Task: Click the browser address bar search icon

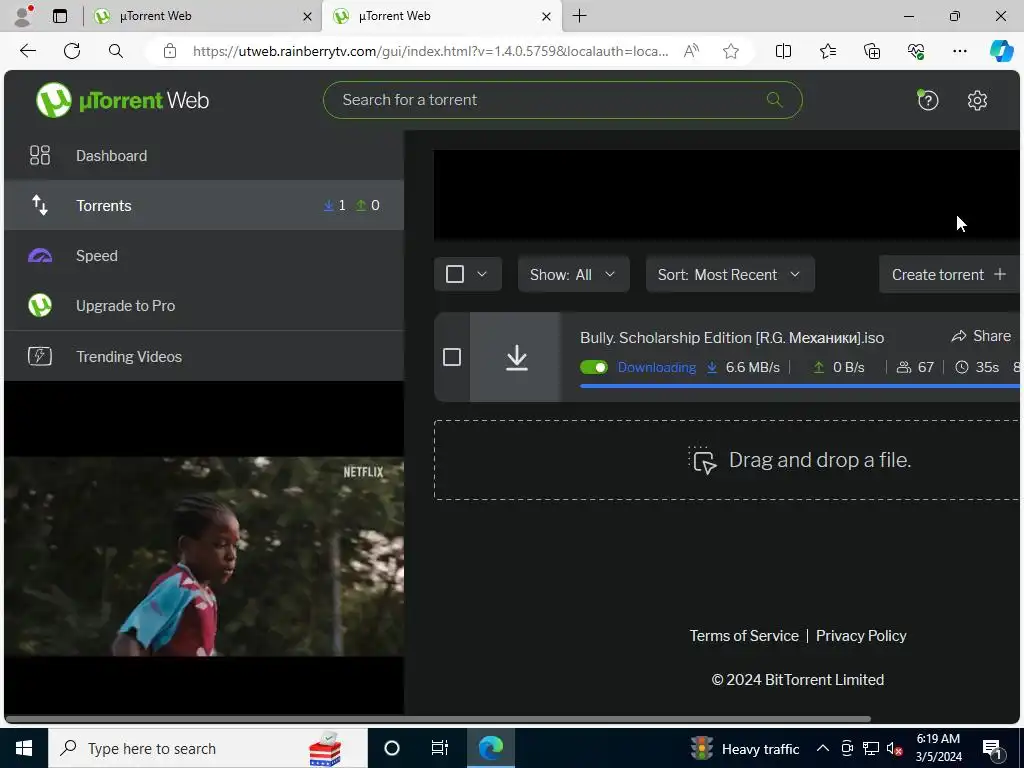Action: pyautogui.click(x=116, y=51)
